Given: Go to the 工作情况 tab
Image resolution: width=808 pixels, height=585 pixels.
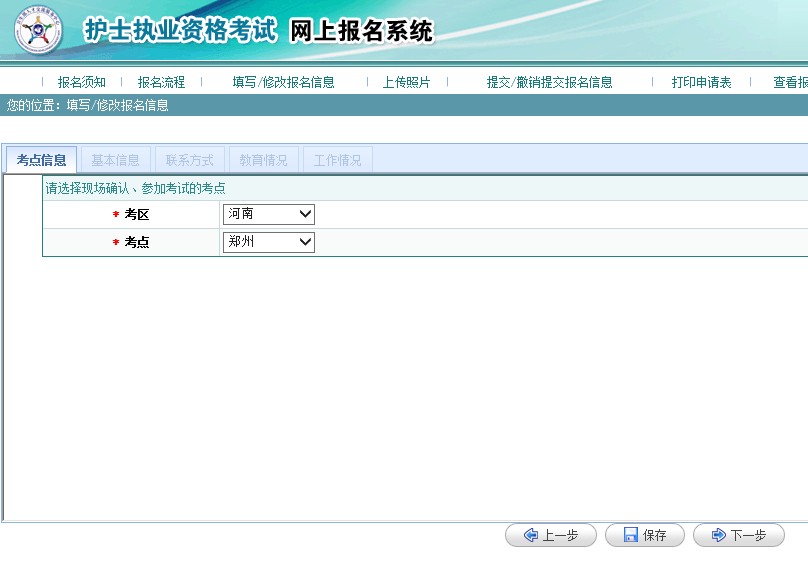Looking at the screenshot, I should (337, 160).
